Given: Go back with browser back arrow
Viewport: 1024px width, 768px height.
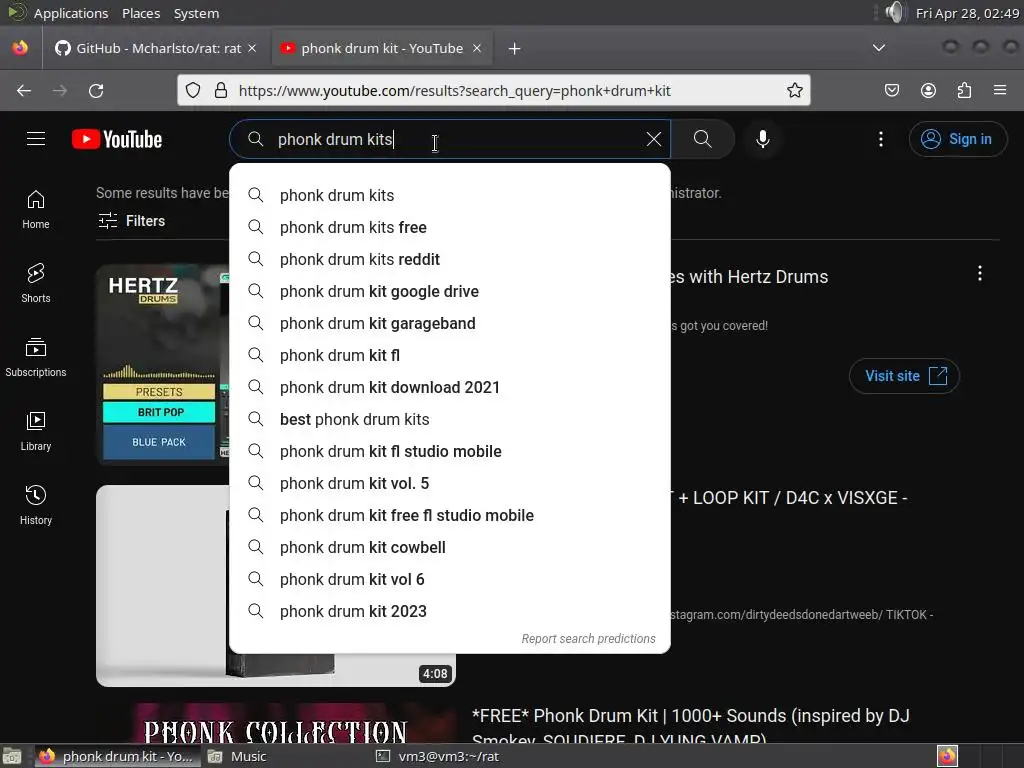Looking at the screenshot, I should point(24,91).
